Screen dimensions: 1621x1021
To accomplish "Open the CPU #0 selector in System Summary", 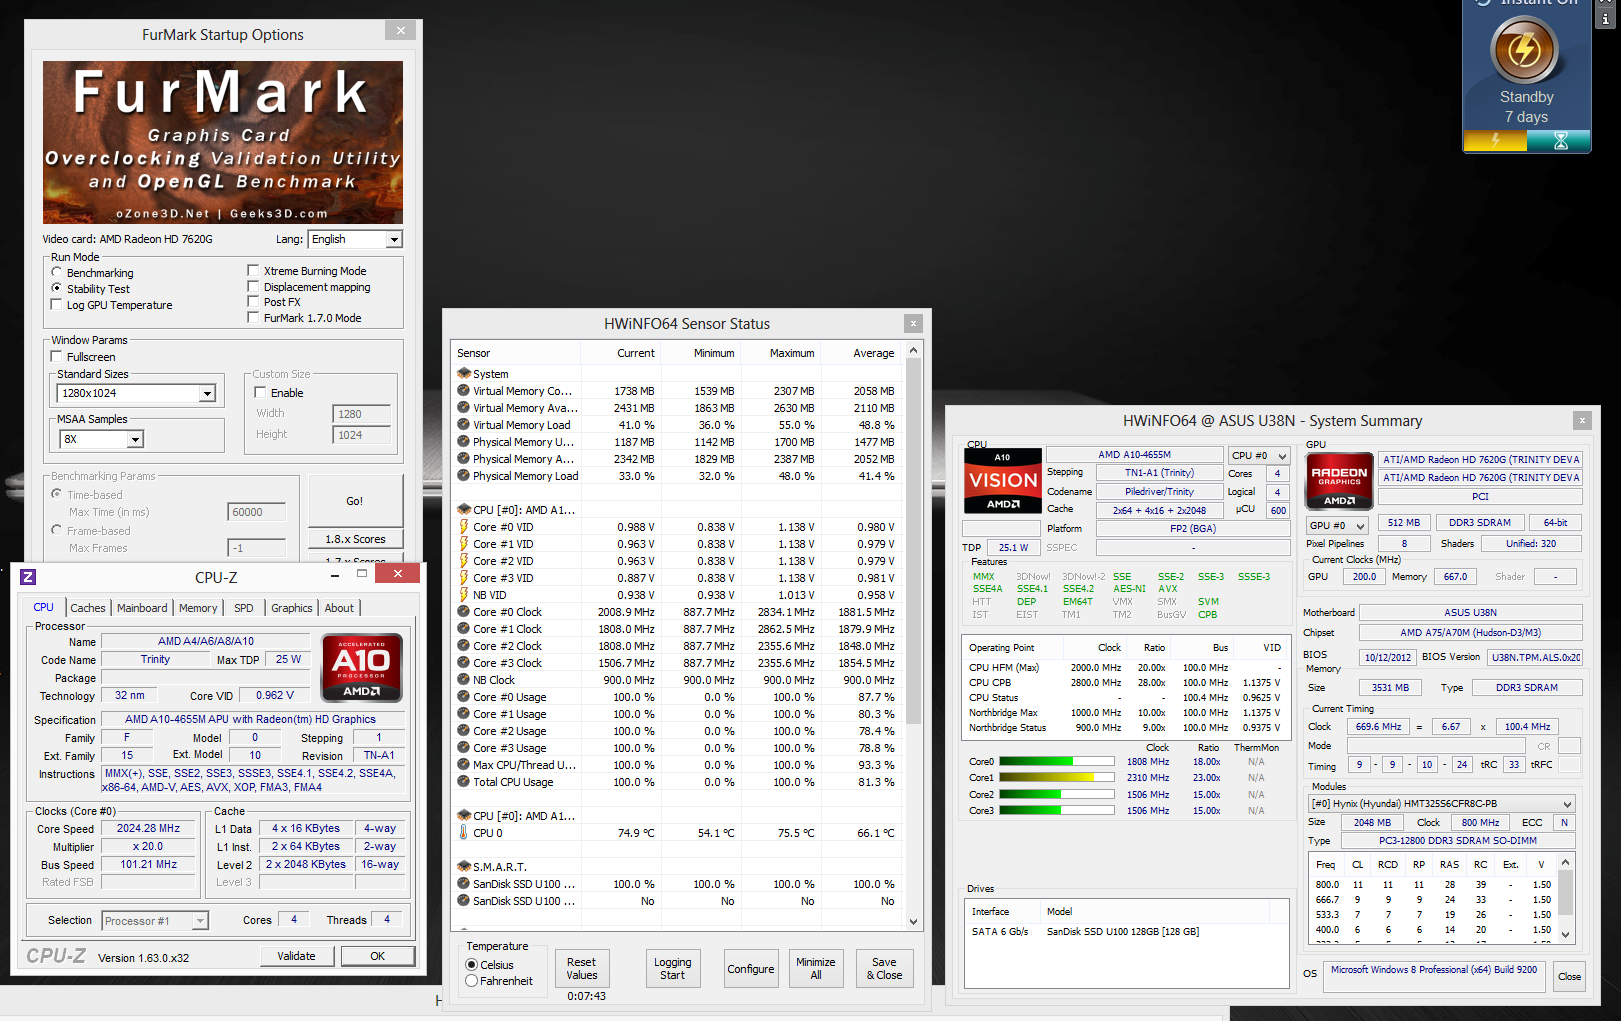I will tap(1258, 455).
